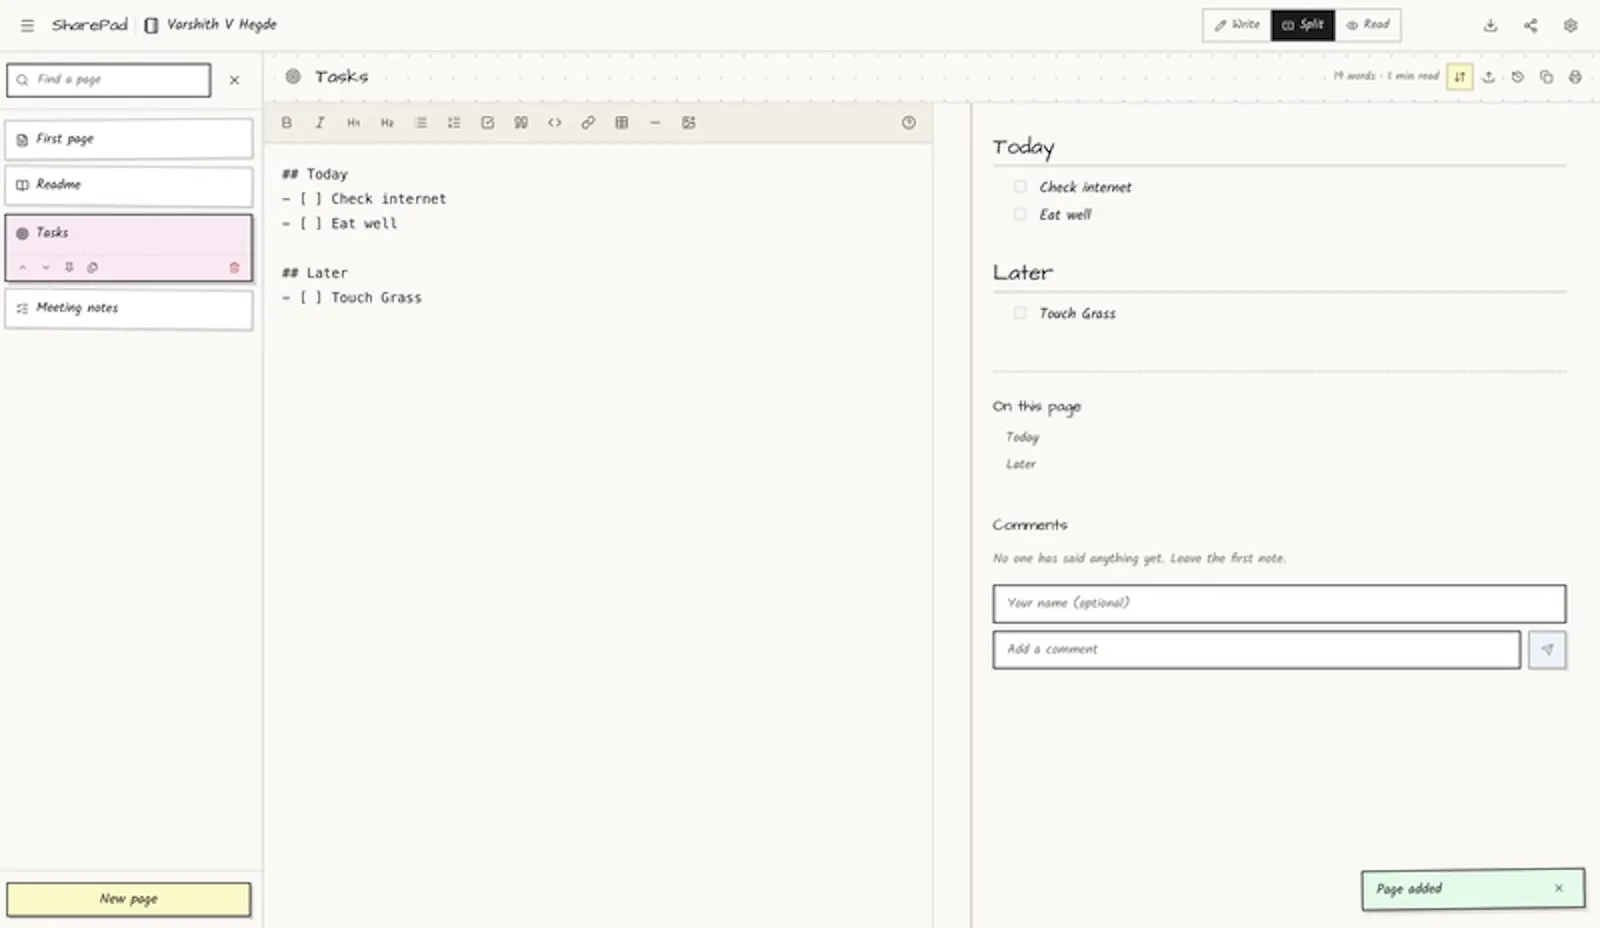Insert a numbered list
1600x928 pixels.
pyautogui.click(x=454, y=123)
